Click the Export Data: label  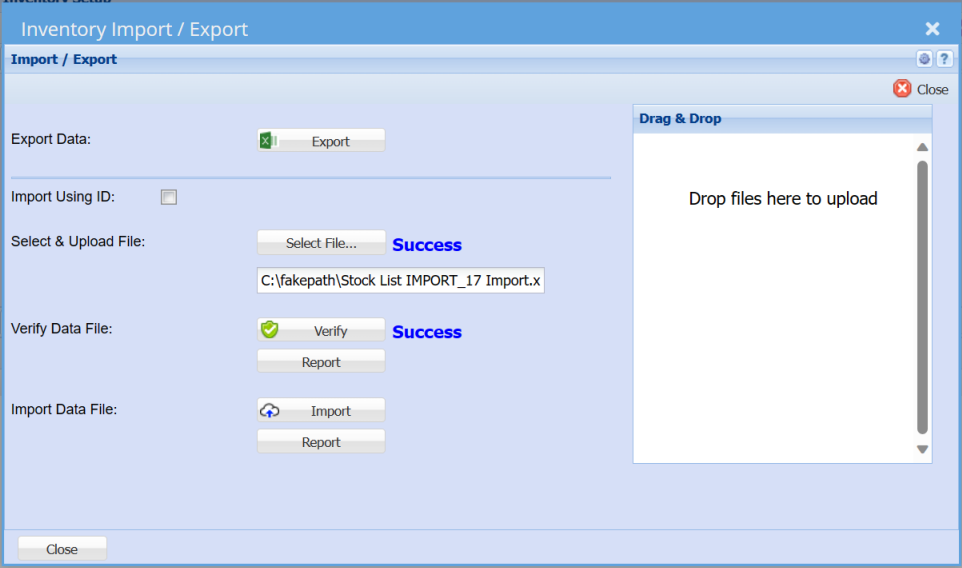point(51,139)
